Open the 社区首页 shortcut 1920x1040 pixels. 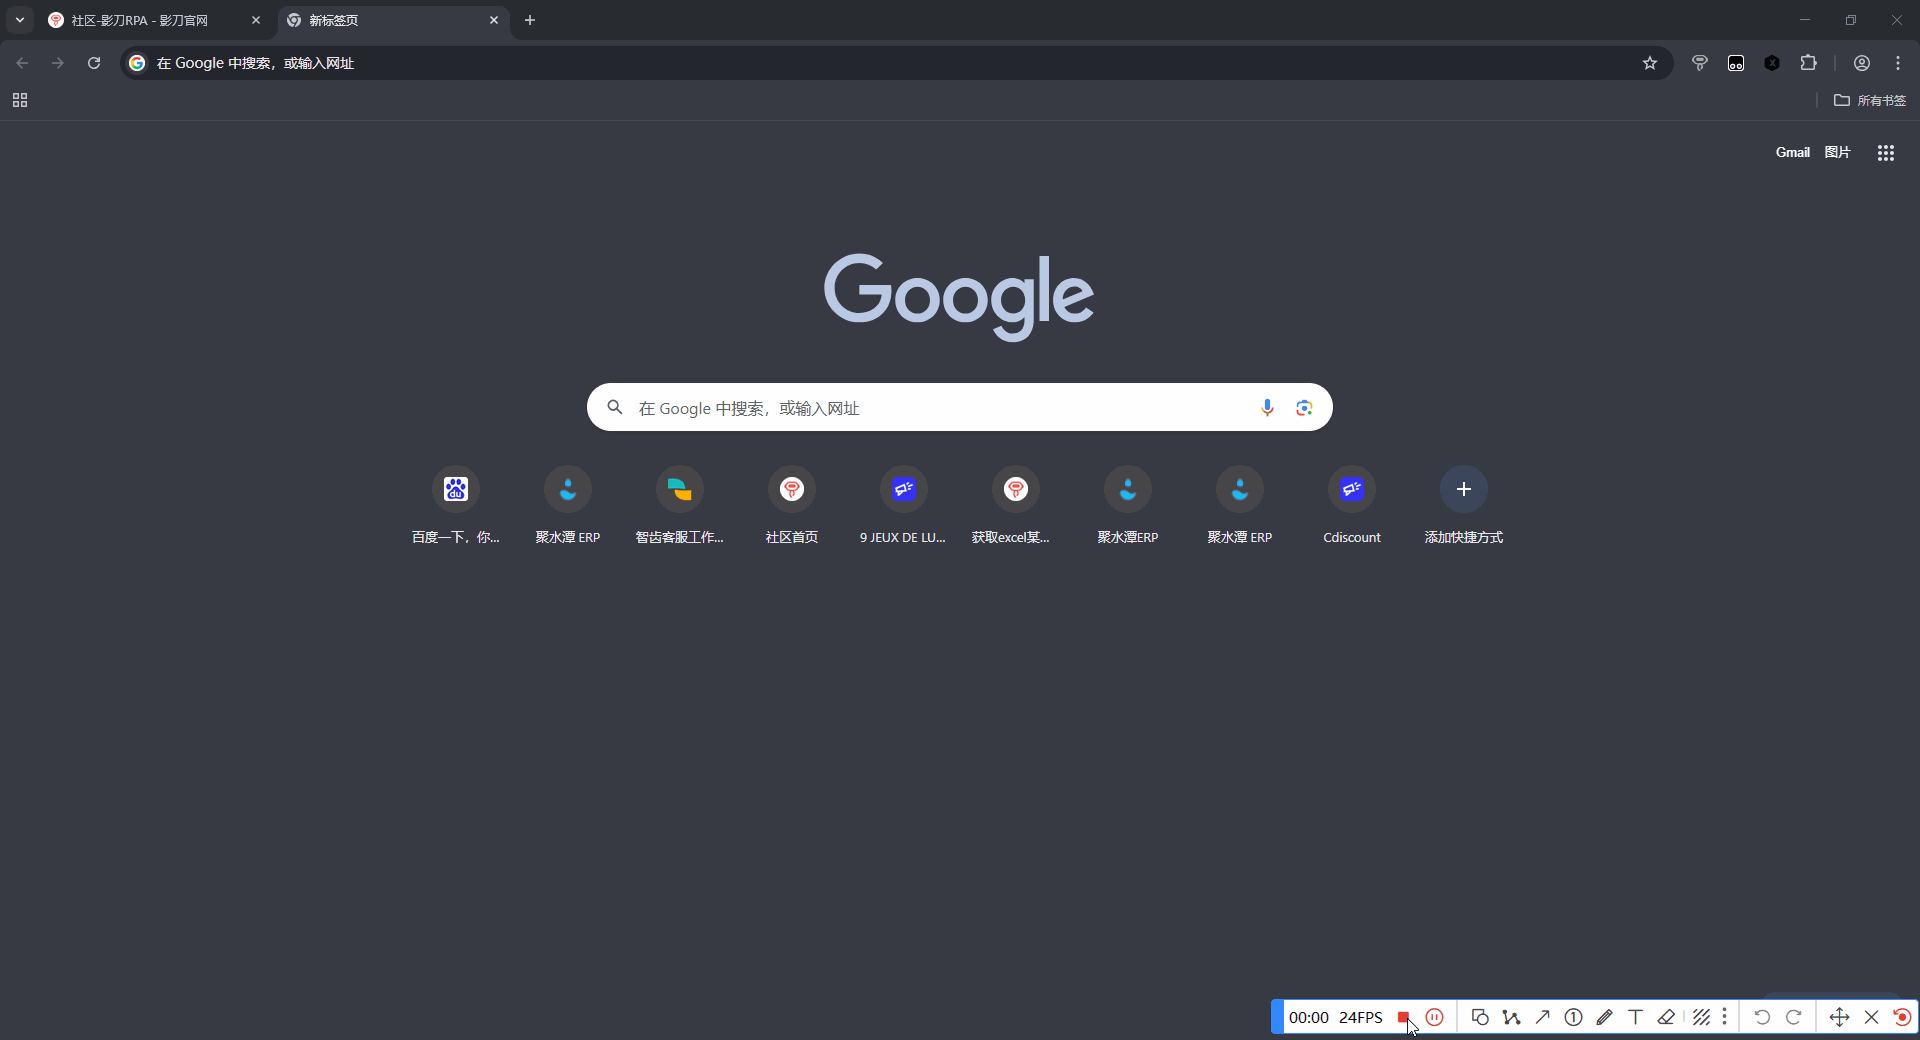(x=792, y=507)
